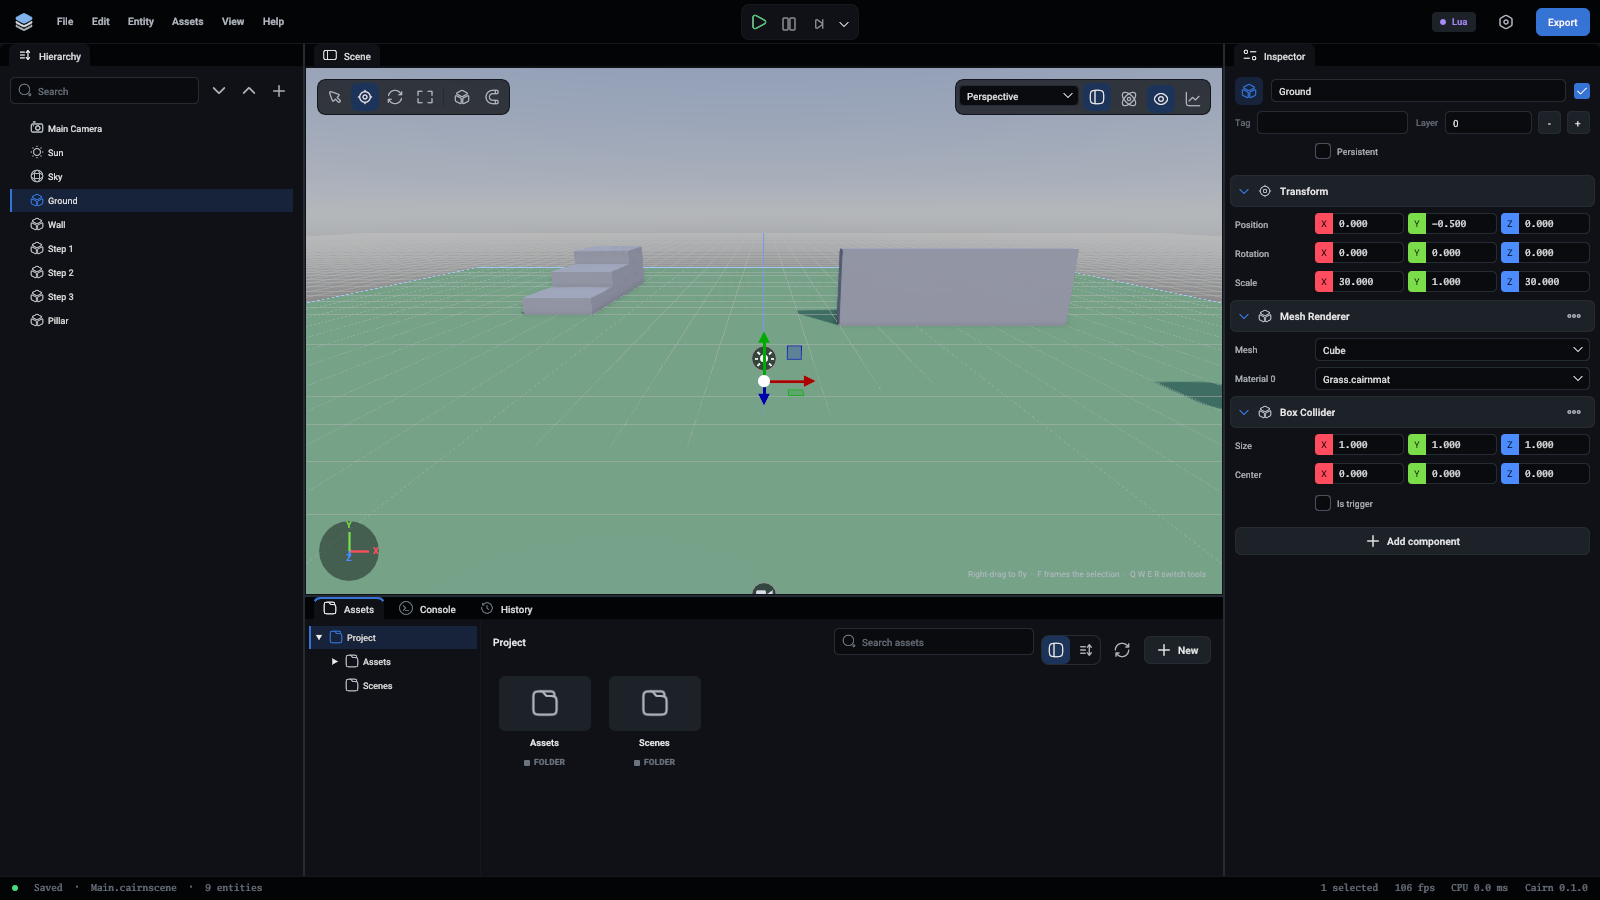Step one frame forward

pos(819,23)
